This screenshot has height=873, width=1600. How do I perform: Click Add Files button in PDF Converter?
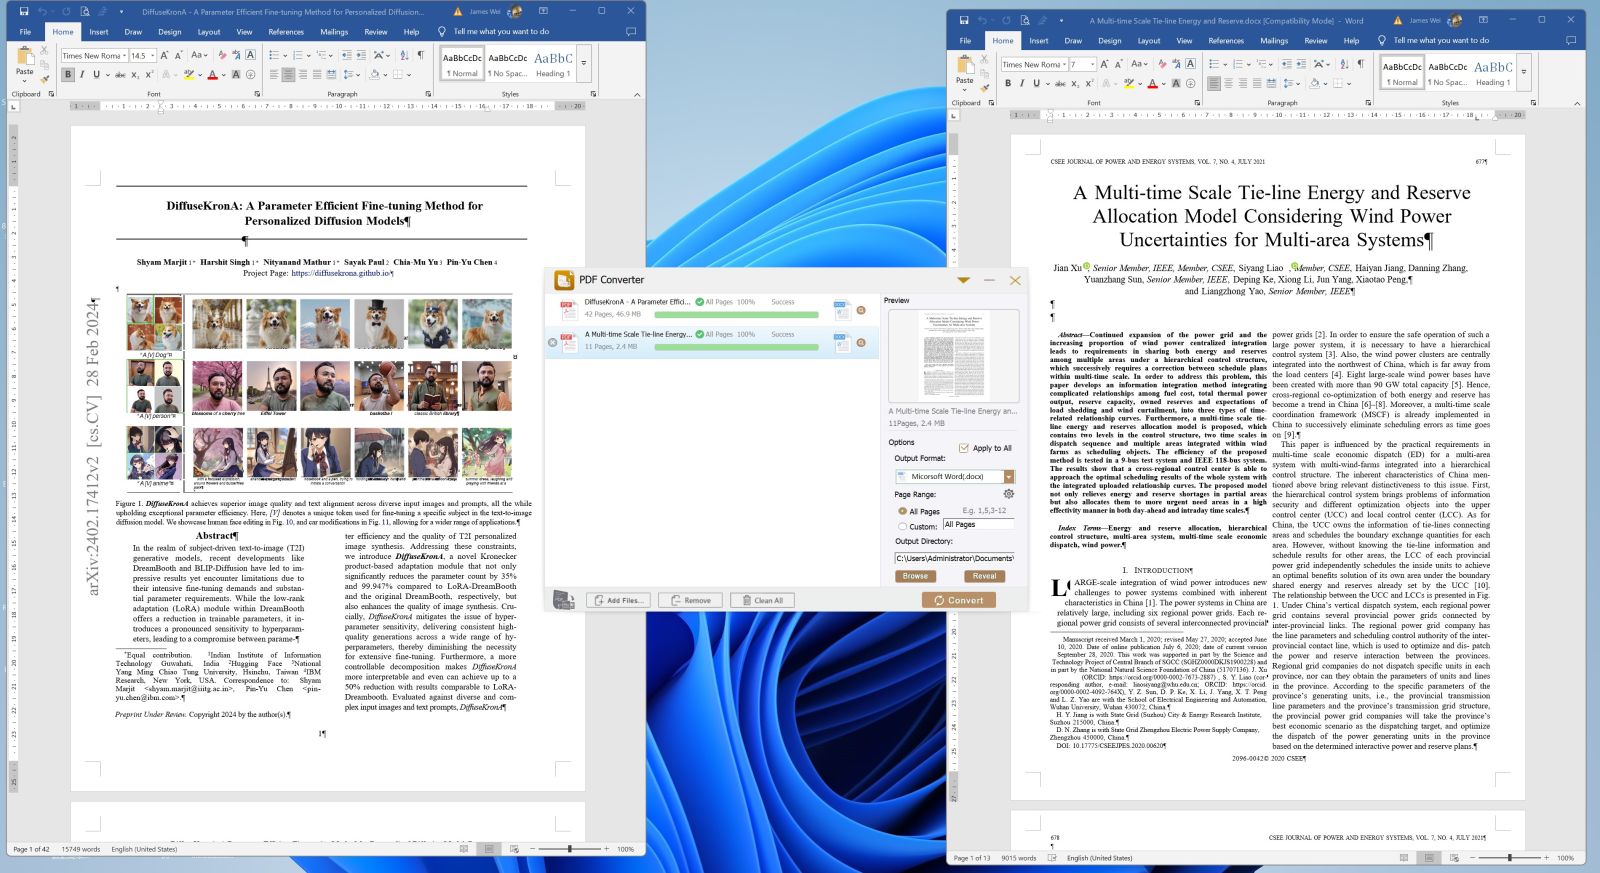(x=618, y=600)
